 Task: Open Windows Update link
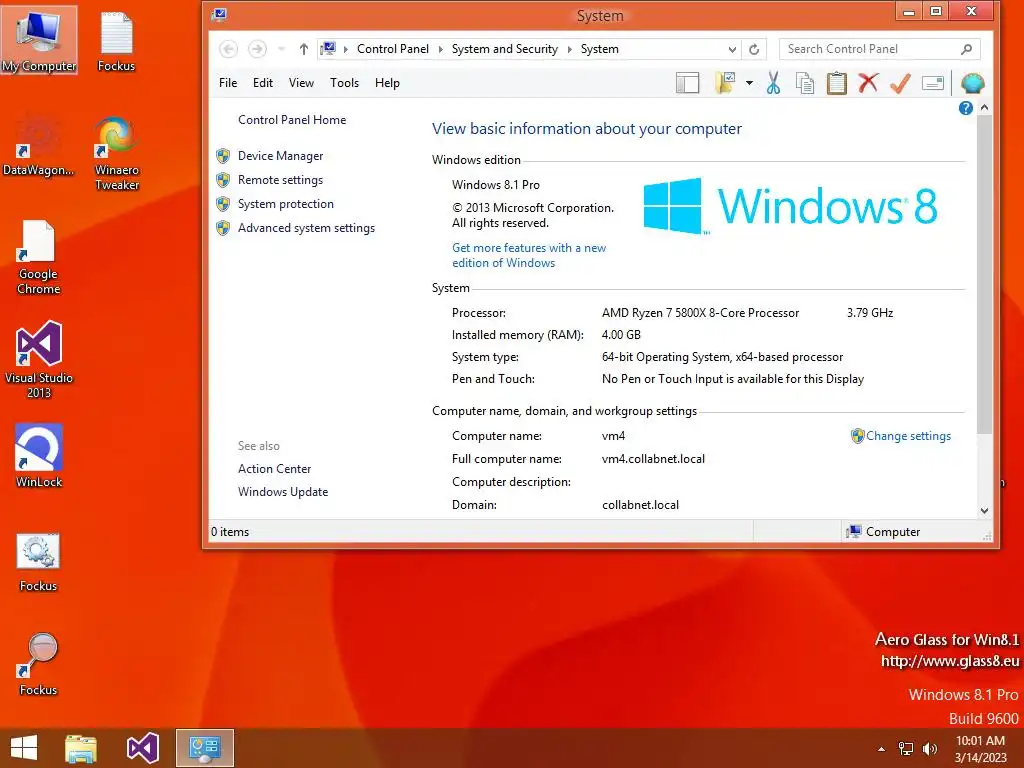tap(283, 492)
